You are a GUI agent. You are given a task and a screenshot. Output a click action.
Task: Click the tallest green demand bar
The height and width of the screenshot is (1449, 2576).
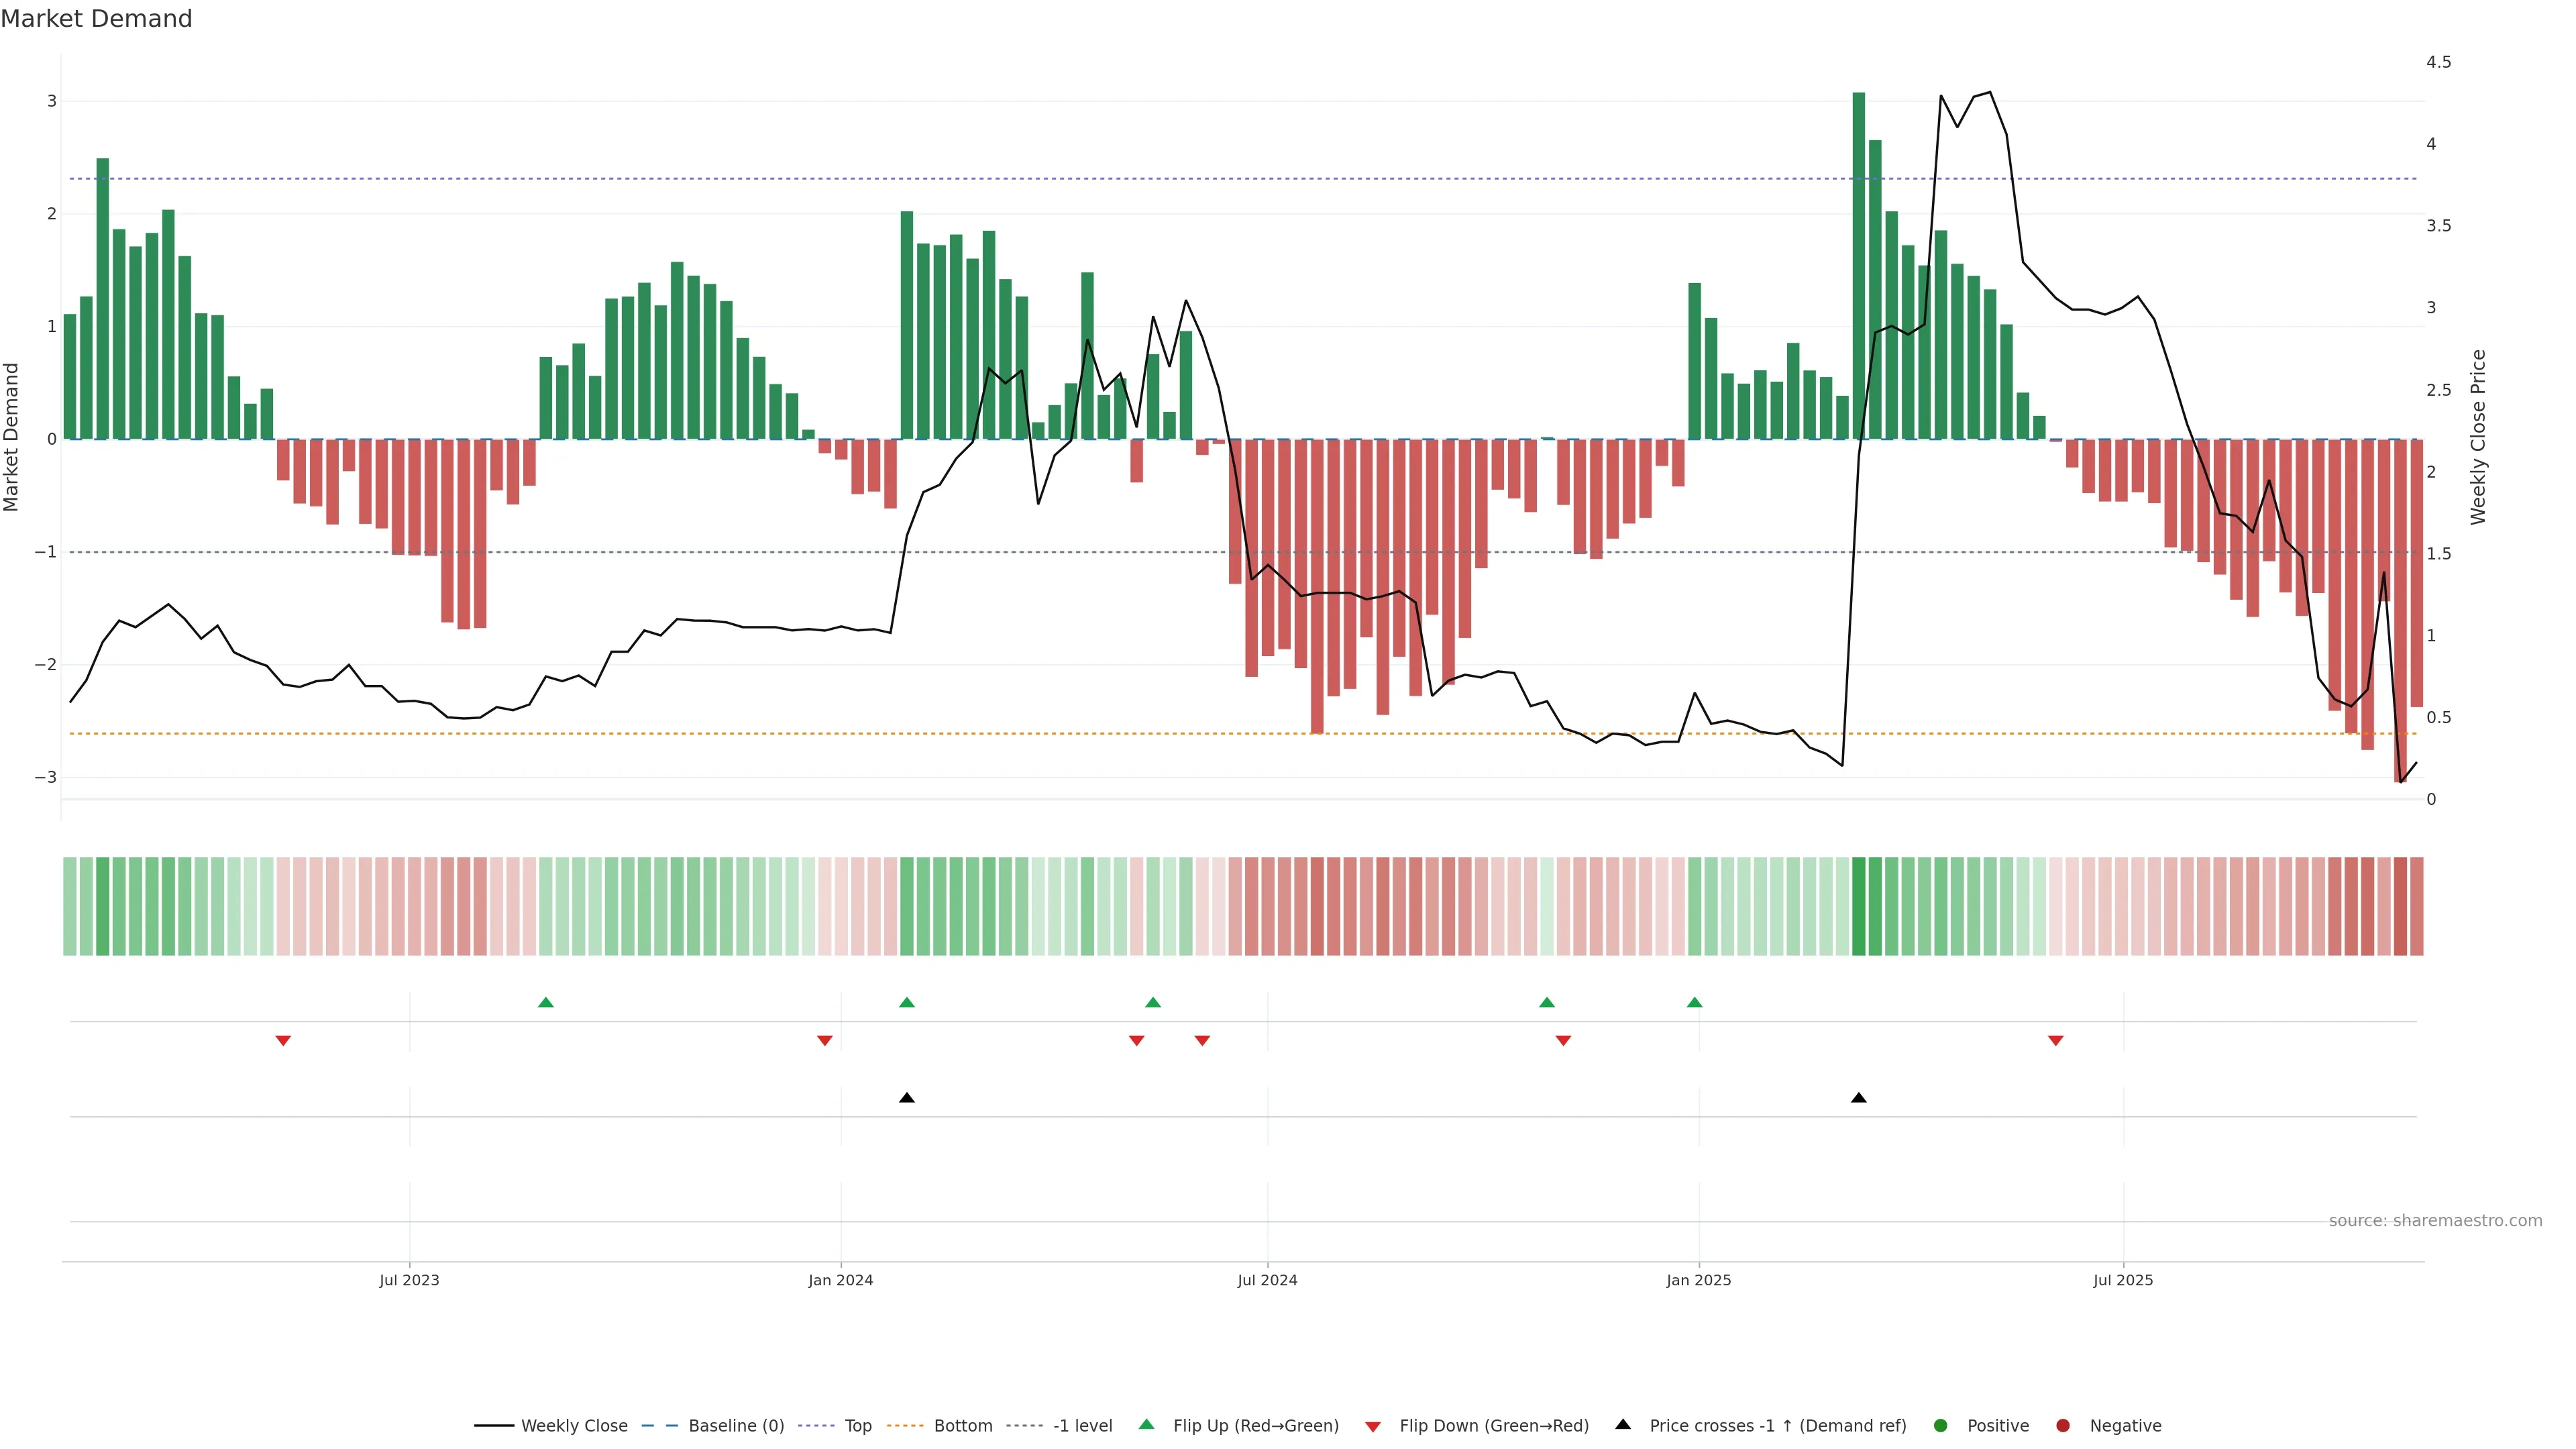click(x=1859, y=265)
